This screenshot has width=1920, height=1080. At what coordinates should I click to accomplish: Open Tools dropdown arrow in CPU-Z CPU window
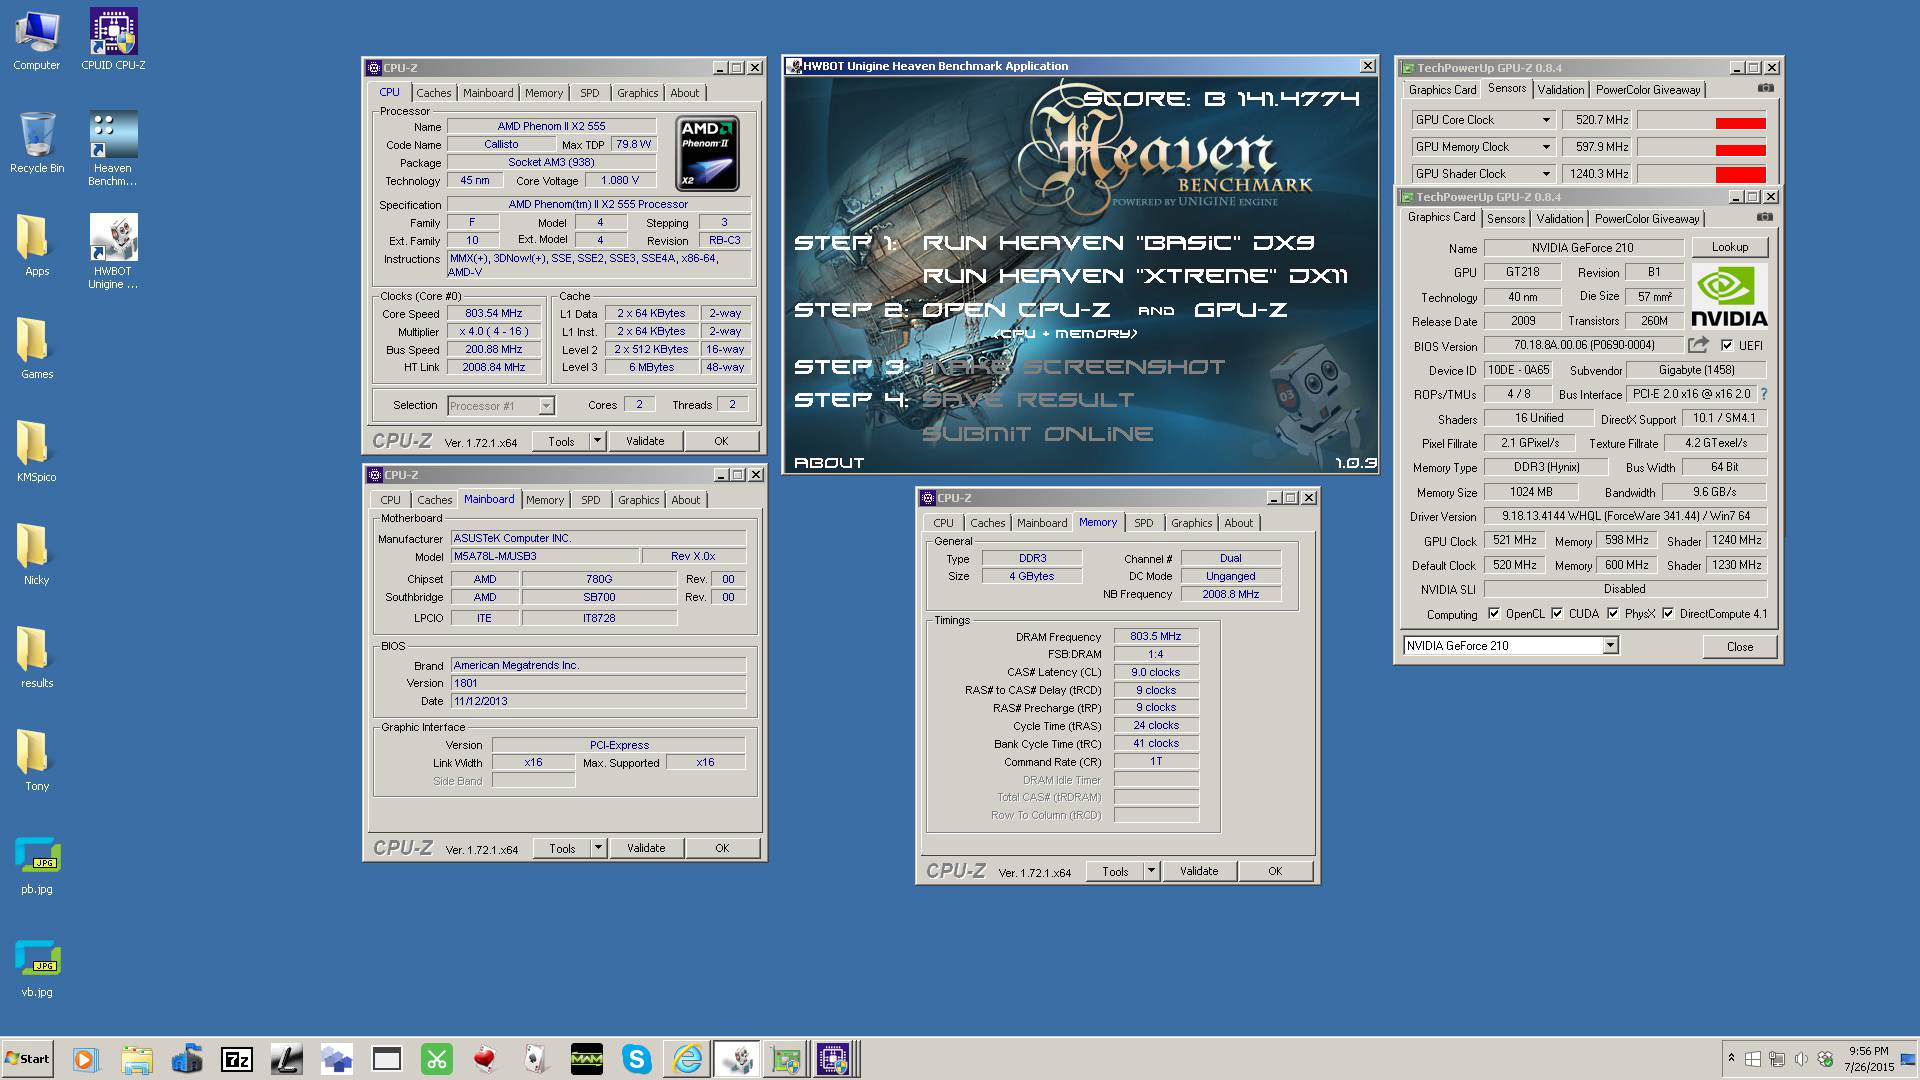597,441
